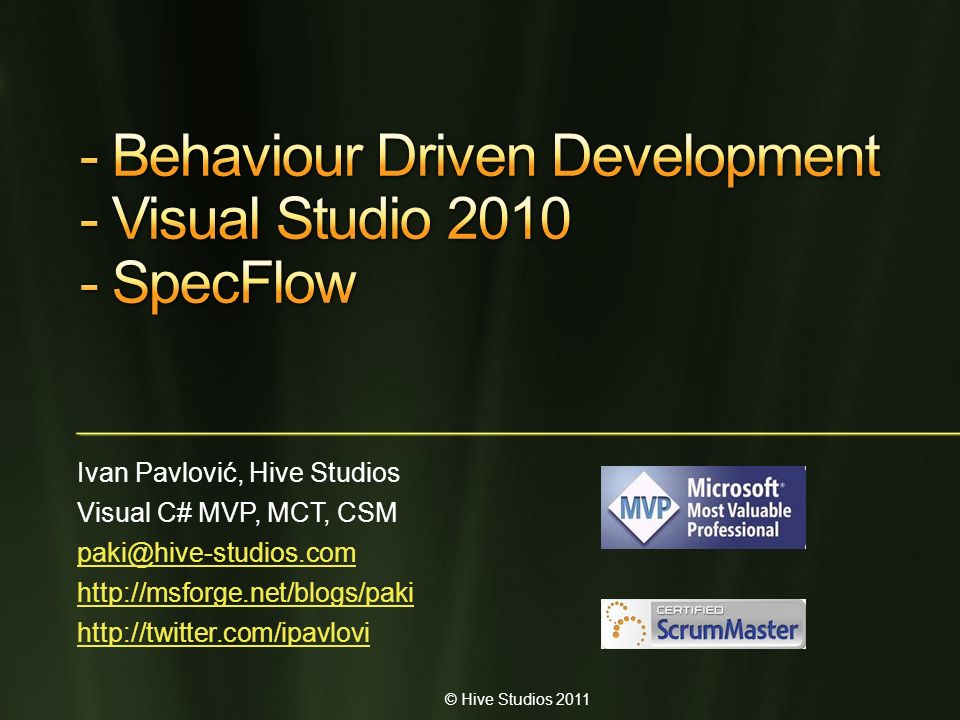The height and width of the screenshot is (720, 960).
Task: Click the Microsoft MVP badge image
Action: [x=703, y=507]
